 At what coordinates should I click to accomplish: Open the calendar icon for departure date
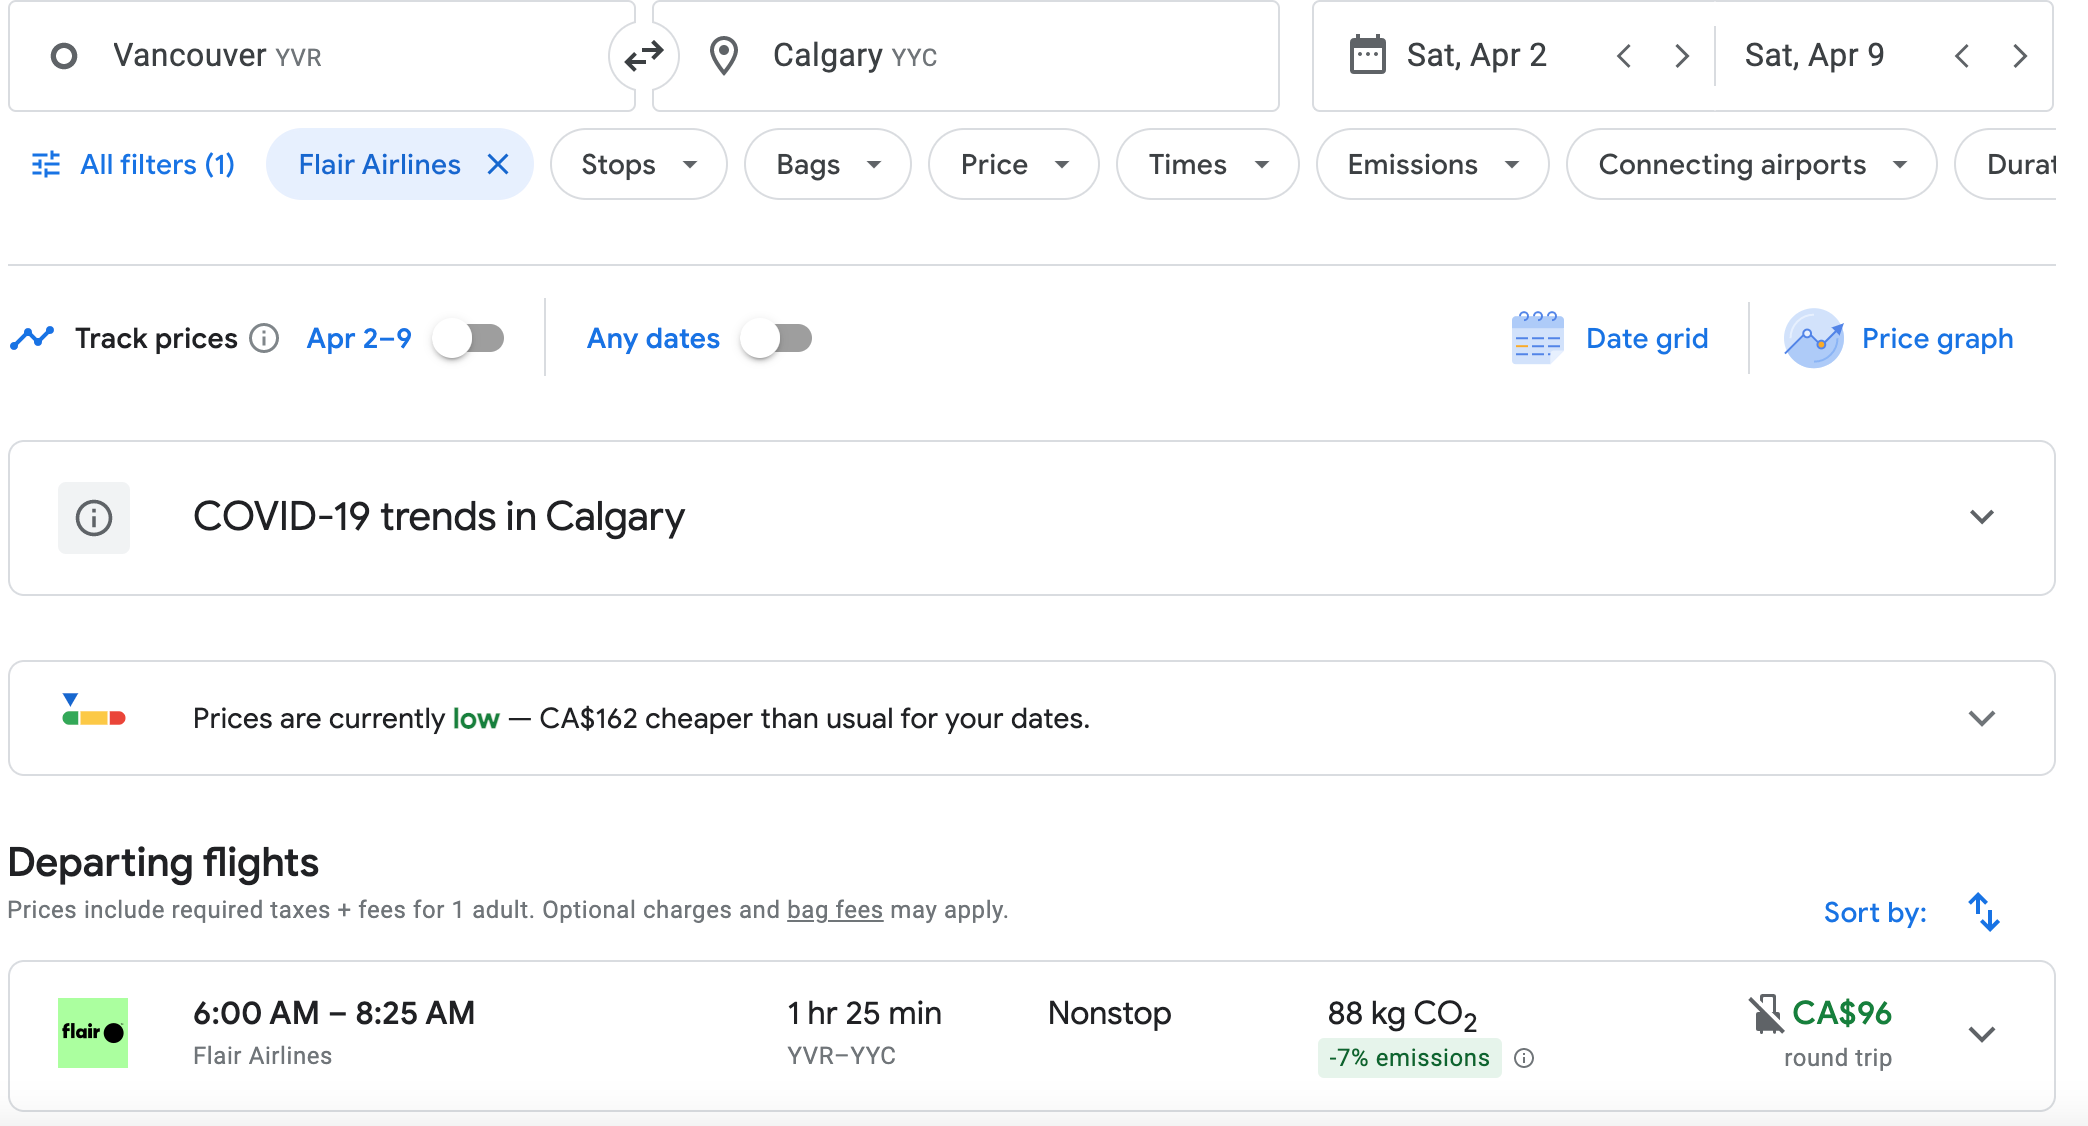[x=1367, y=55]
